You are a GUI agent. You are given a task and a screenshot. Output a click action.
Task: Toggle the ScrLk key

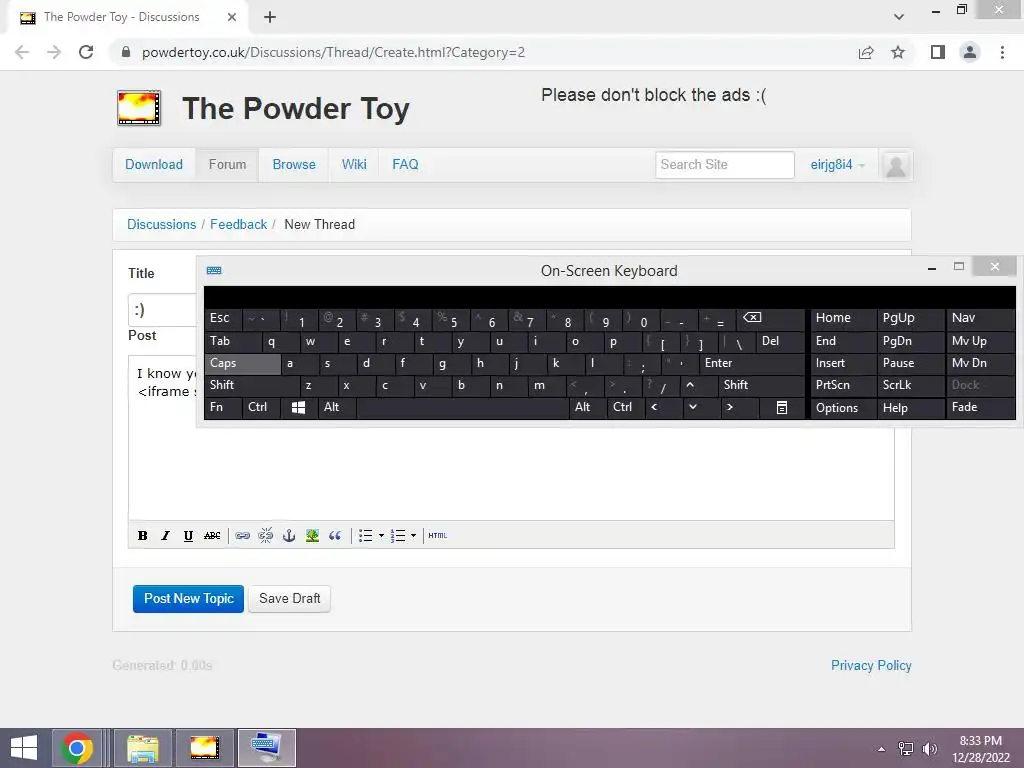pyautogui.click(x=910, y=385)
